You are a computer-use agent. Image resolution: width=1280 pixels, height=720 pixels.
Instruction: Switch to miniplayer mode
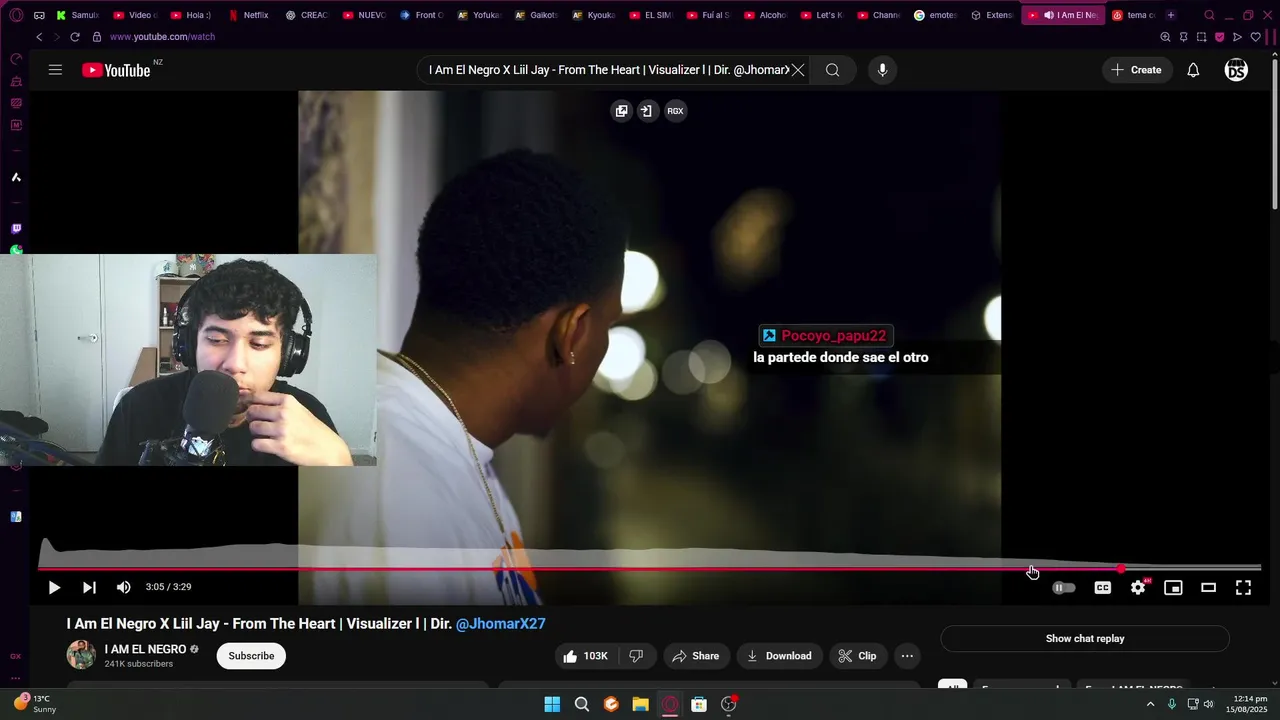(1173, 588)
